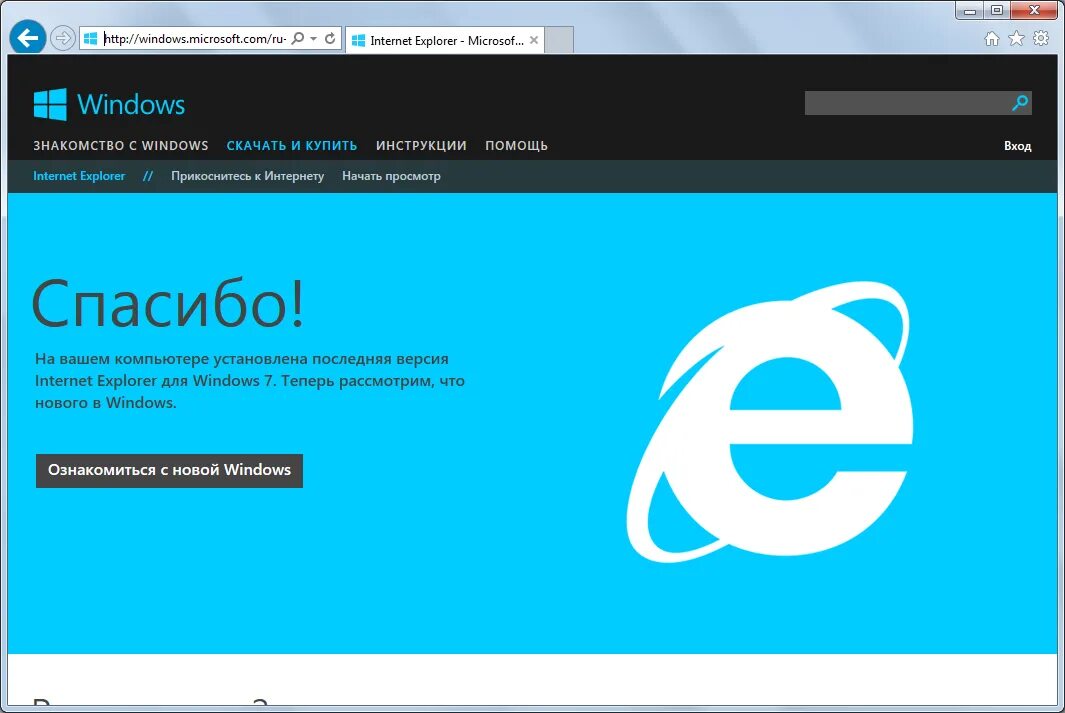This screenshot has height=713, width=1065.
Task: Click the Internet Explorer breadcrumb link
Action: (x=79, y=176)
